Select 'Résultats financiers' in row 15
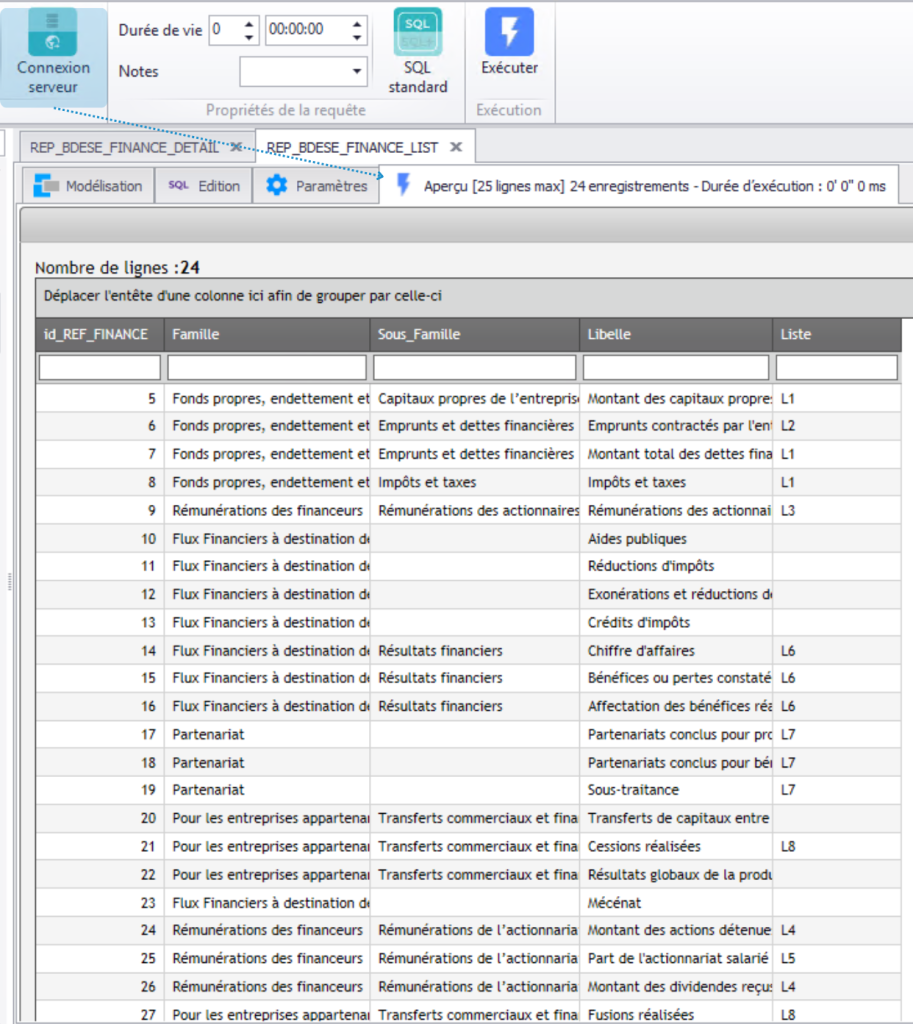 tap(475, 679)
